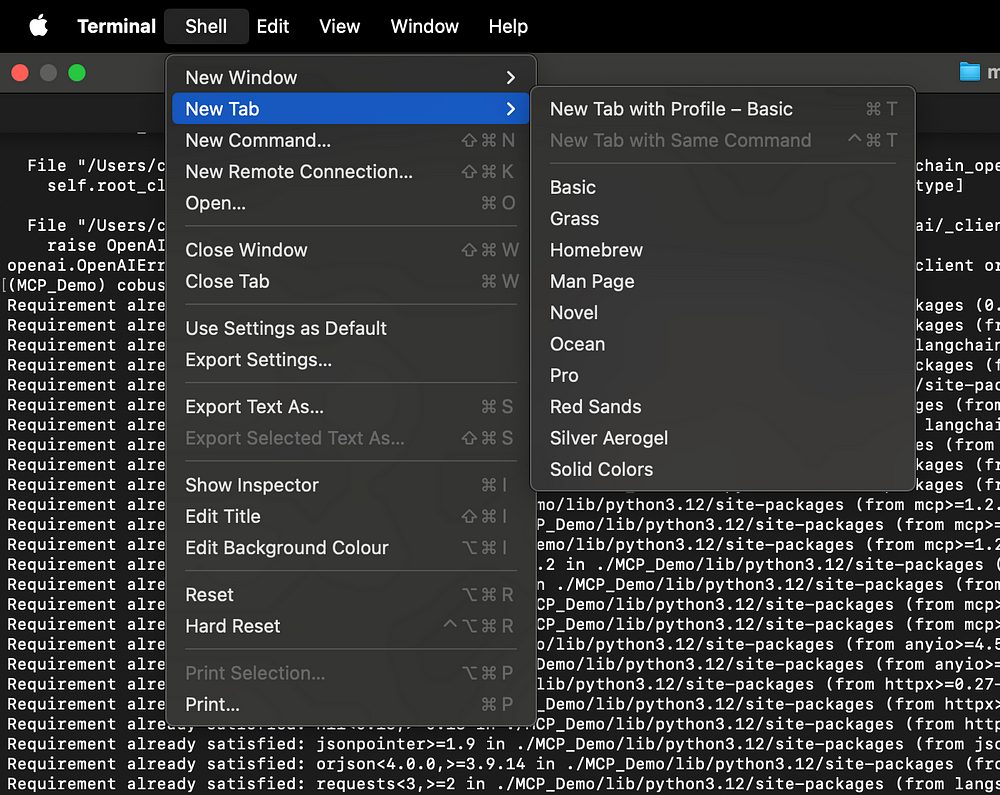Click the folder icon in title bar
The image size is (1000, 795).
969,72
